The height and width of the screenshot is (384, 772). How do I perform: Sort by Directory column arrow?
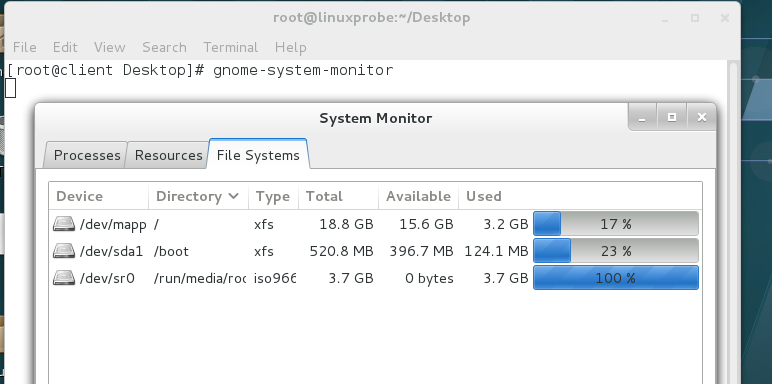[234, 196]
